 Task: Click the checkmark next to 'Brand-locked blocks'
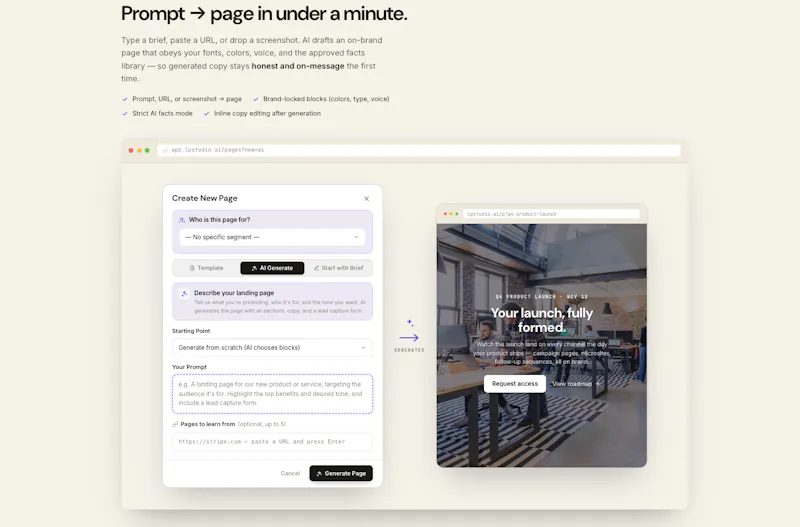point(256,99)
